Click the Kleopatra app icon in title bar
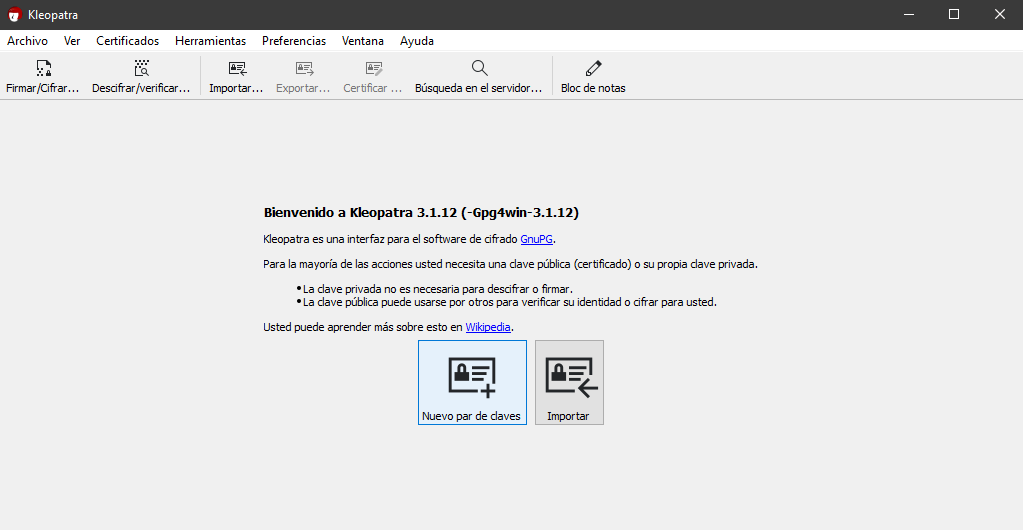 click(14, 14)
